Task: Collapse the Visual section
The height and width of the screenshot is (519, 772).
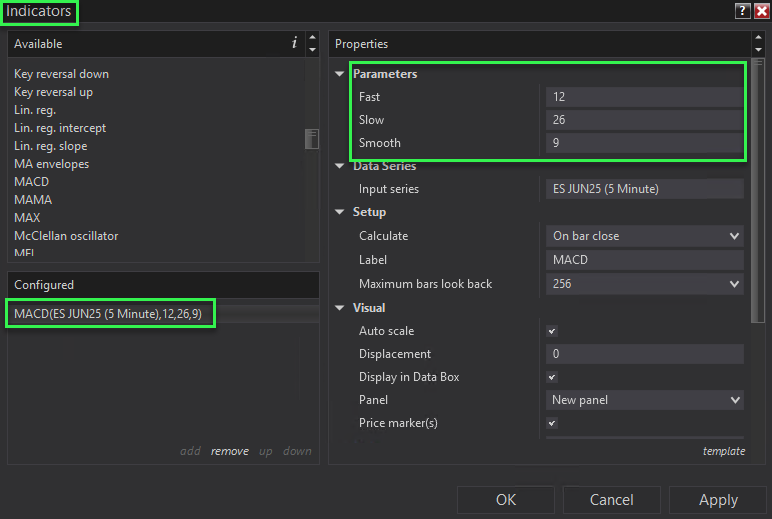Action: (x=339, y=308)
